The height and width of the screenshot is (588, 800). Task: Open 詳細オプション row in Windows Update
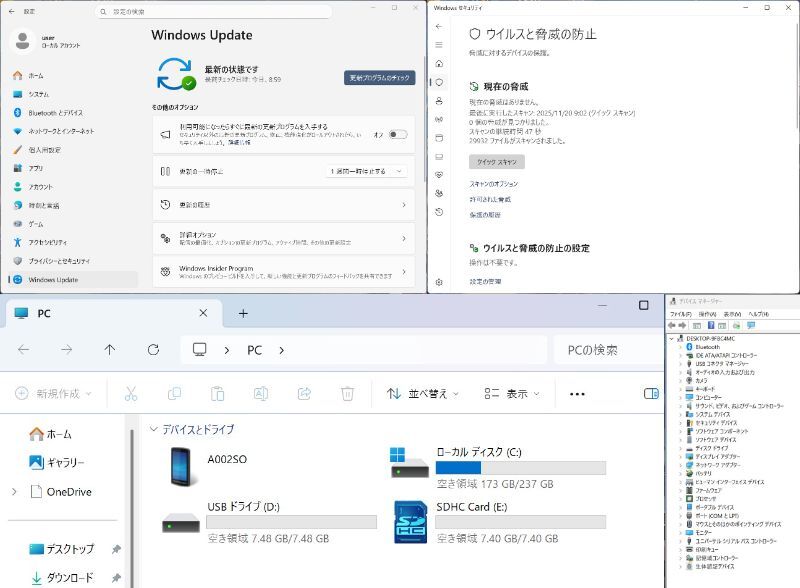pos(284,238)
